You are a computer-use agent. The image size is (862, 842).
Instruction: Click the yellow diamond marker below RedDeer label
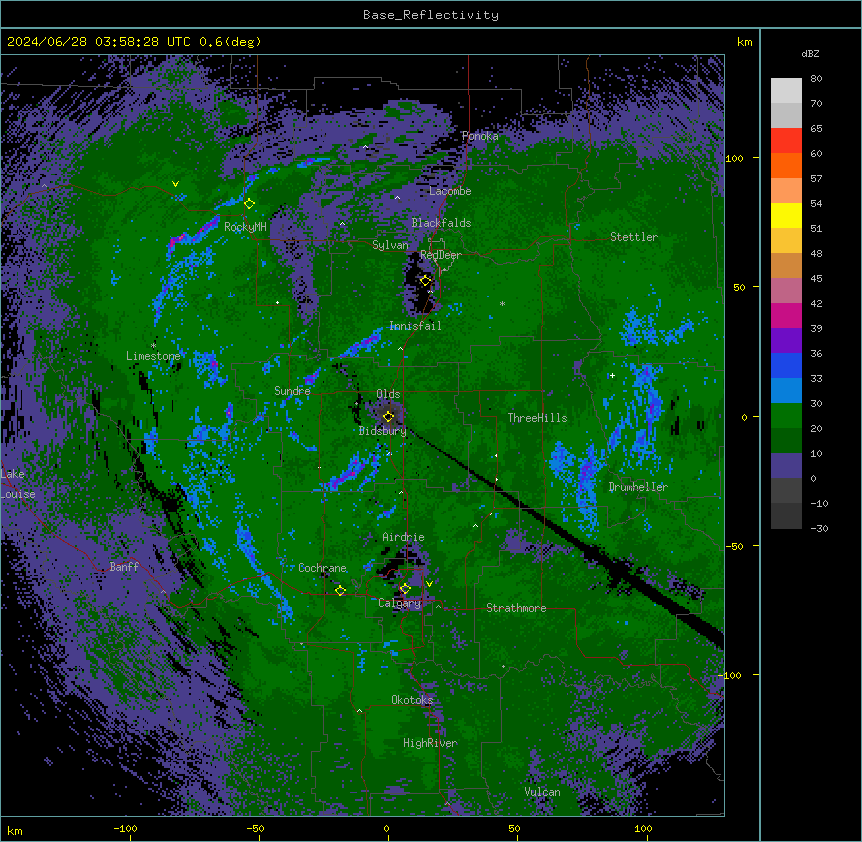click(x=425, y=281)
